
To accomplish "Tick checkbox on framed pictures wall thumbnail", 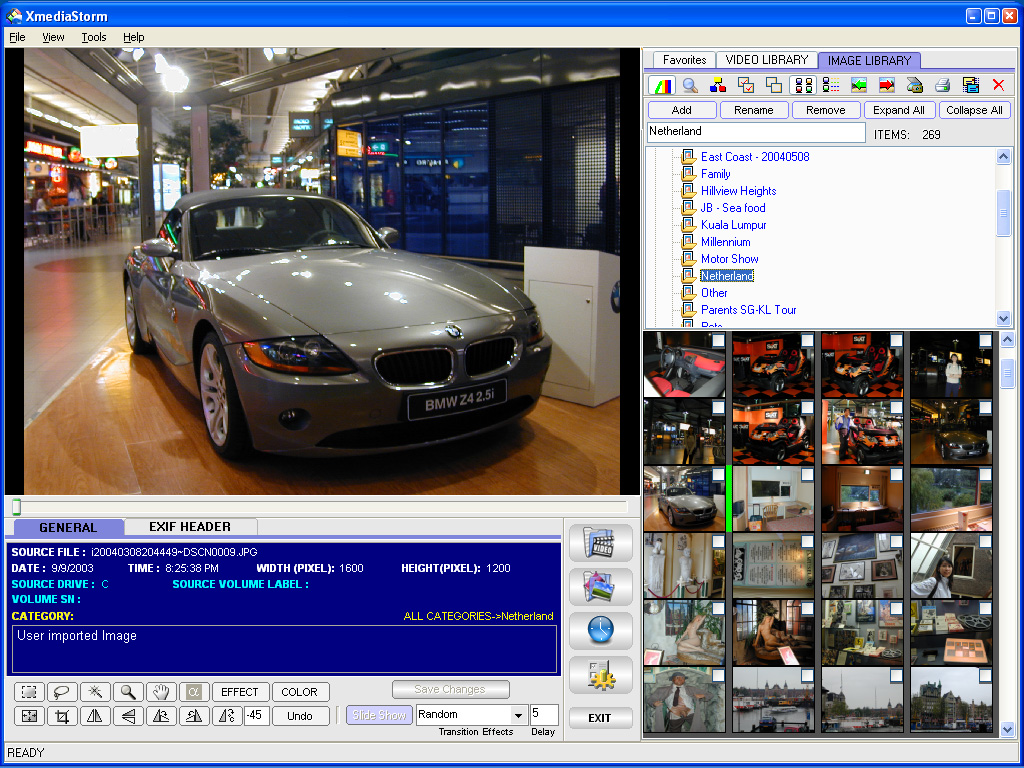I will 896,541.
